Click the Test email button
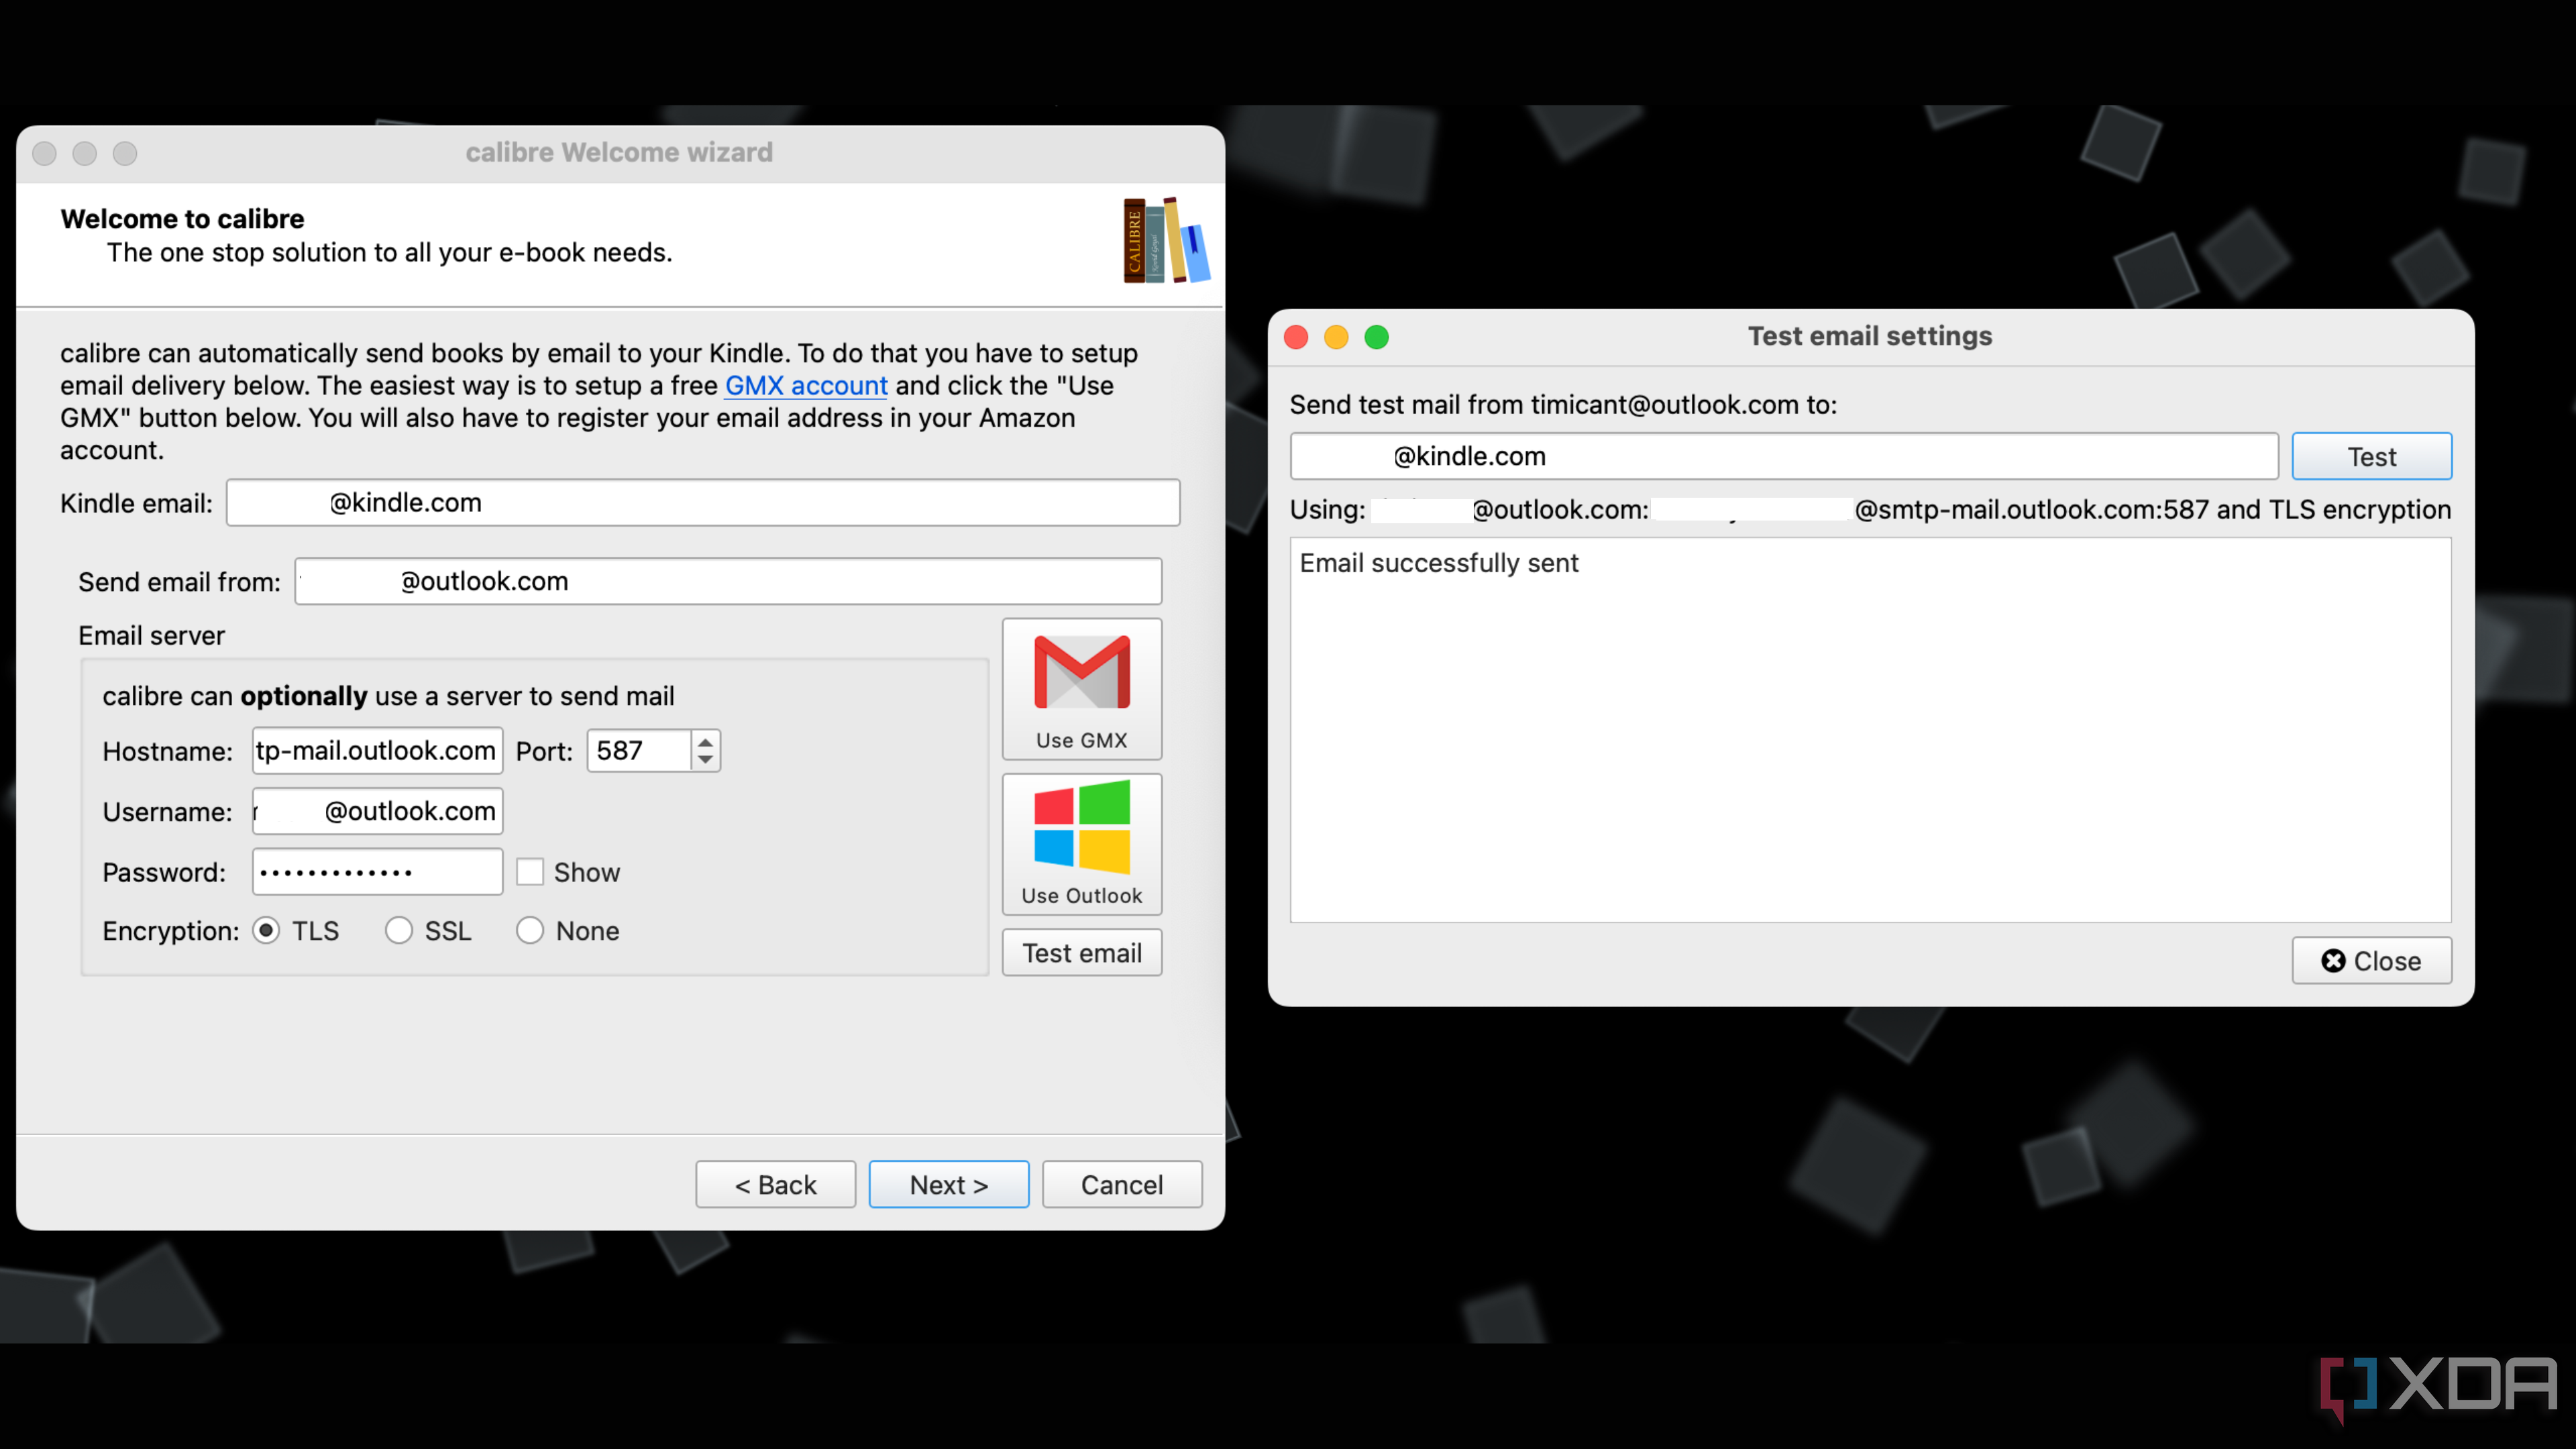 (x=1082, y=953)
